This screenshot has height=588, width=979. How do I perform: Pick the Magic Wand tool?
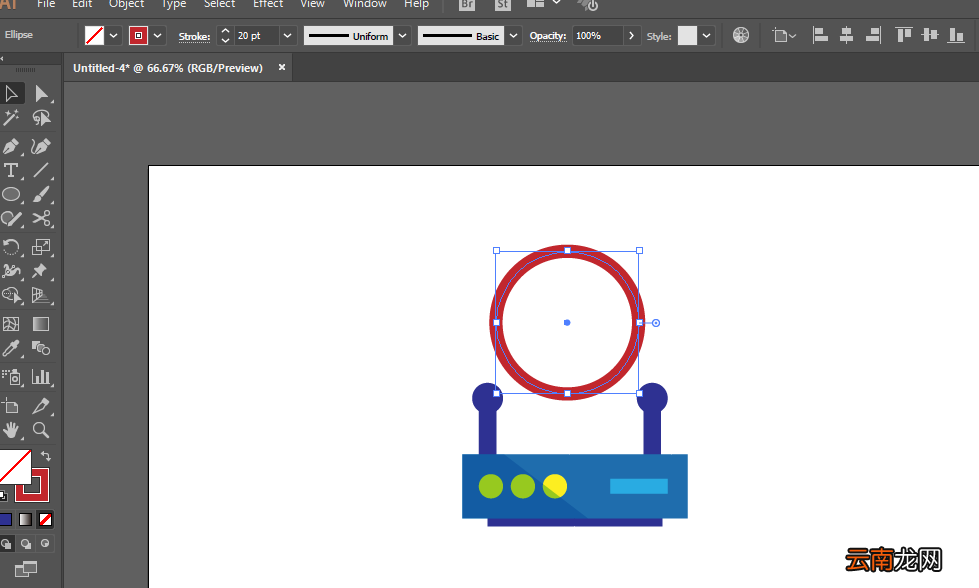[x=11, y=118]
